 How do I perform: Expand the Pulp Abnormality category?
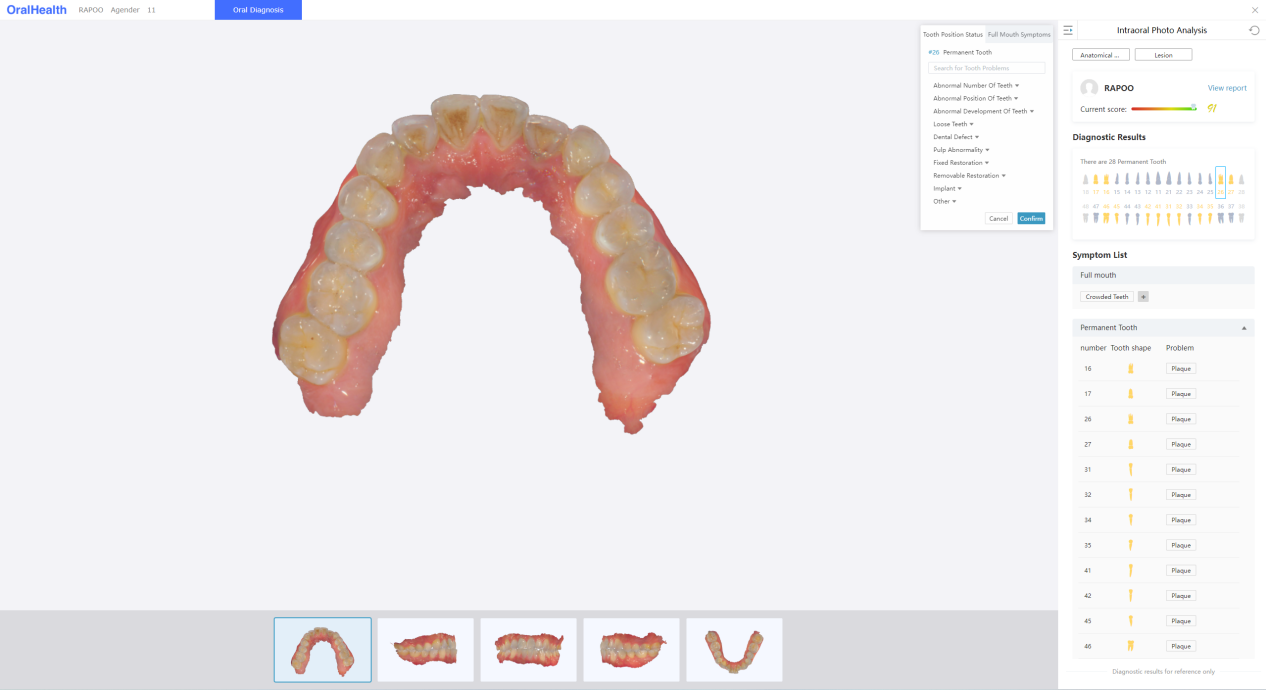[961, 150]
